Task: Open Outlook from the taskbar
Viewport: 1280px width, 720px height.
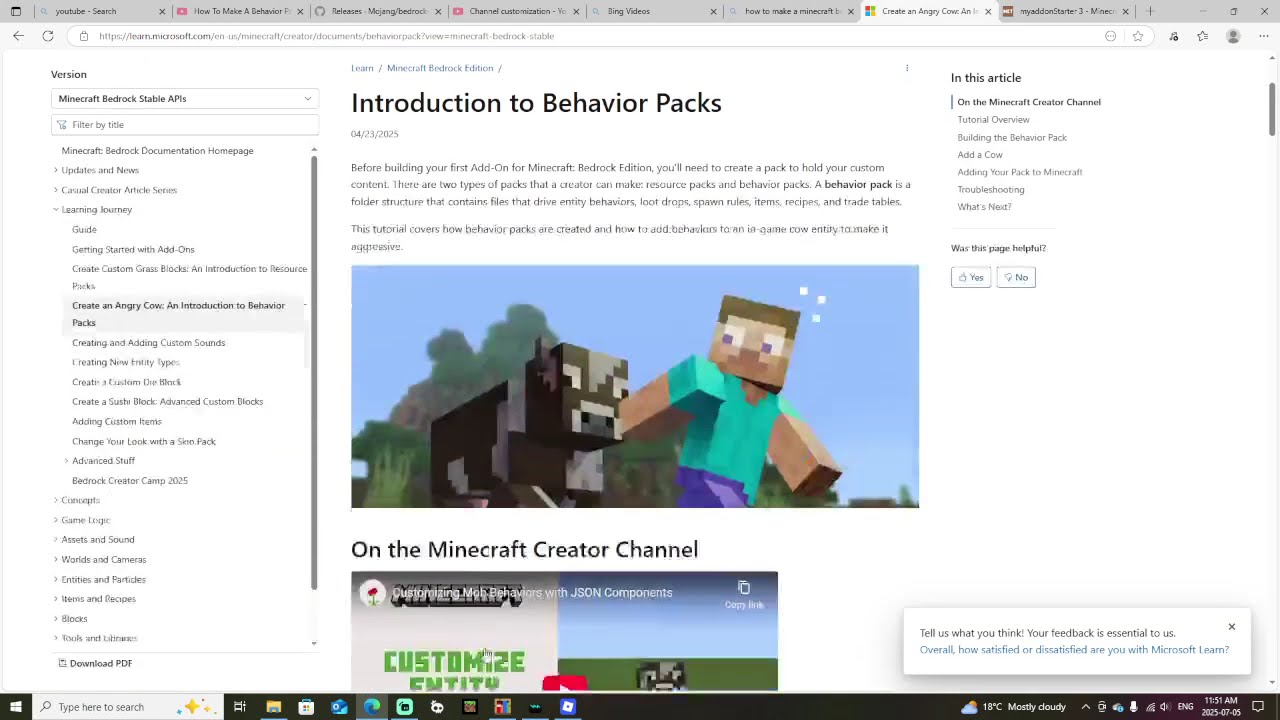Action: click(339, 707)
